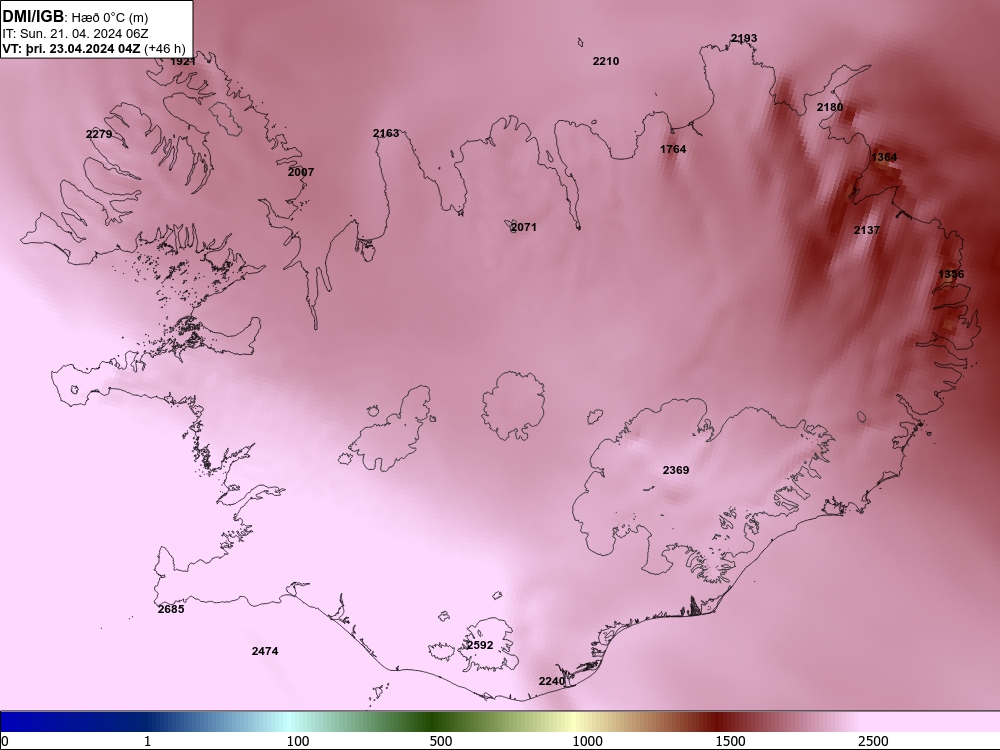The image size is (1000, 750).
Task: Click the 1000 tick on color scale
Action: click(x=587, y=741)
